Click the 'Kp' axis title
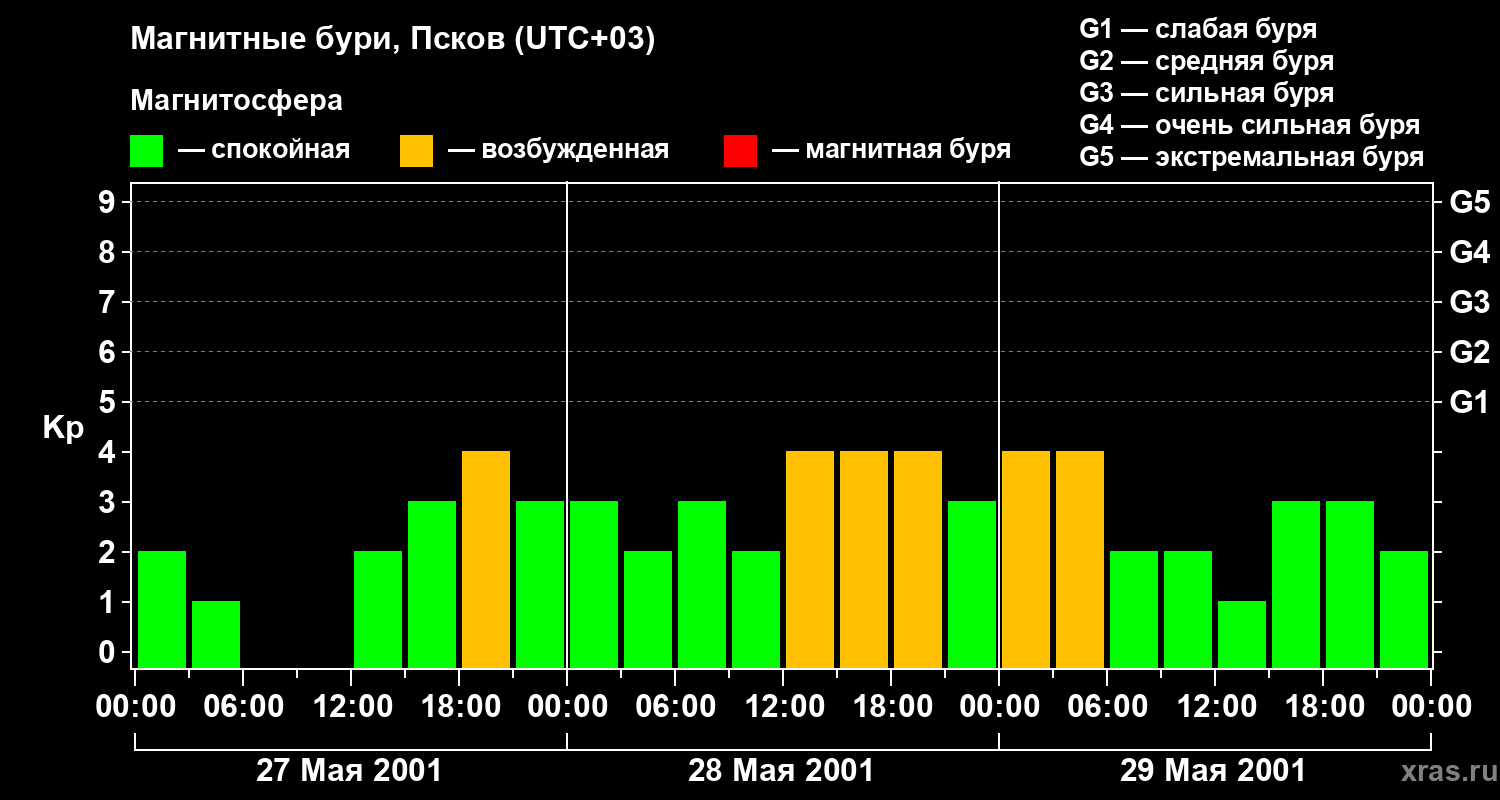 click(63, 428)
